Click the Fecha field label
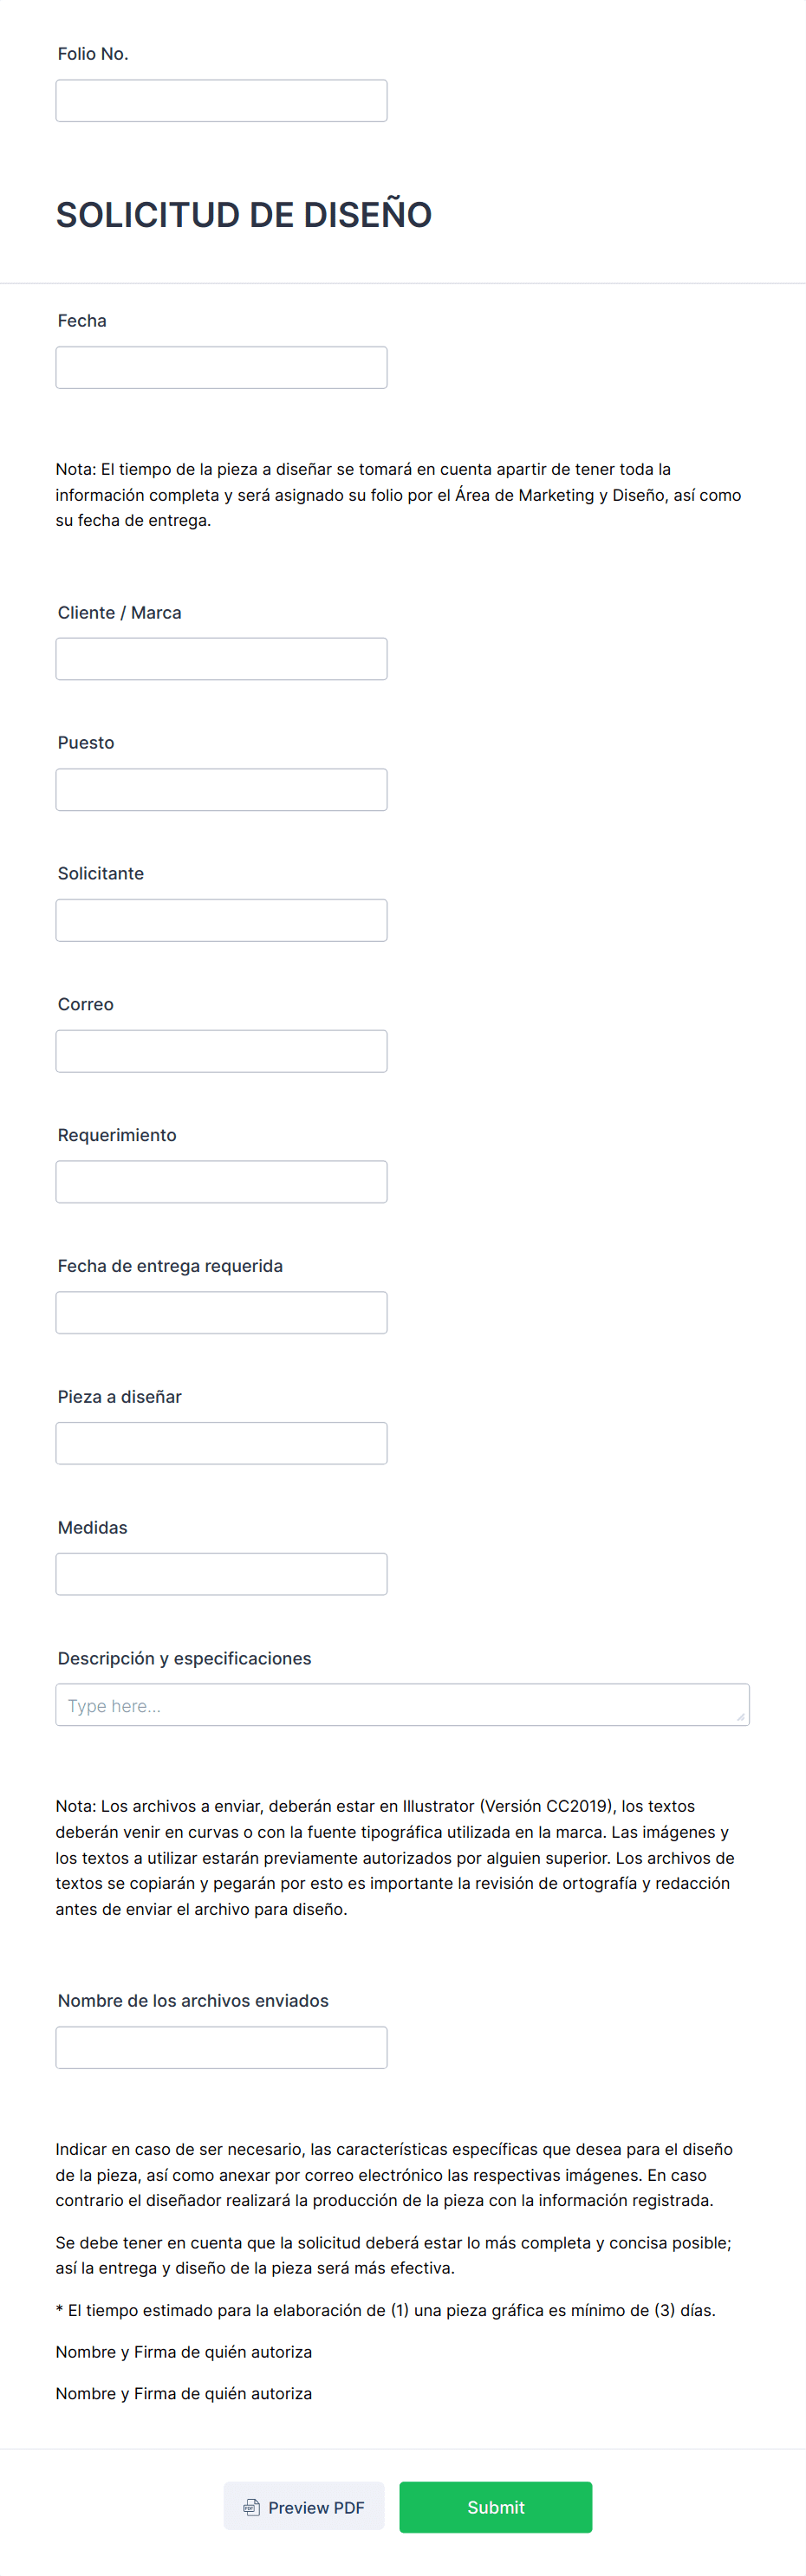Viewport: 806px width, 2576px height. (x=82, y=321)
